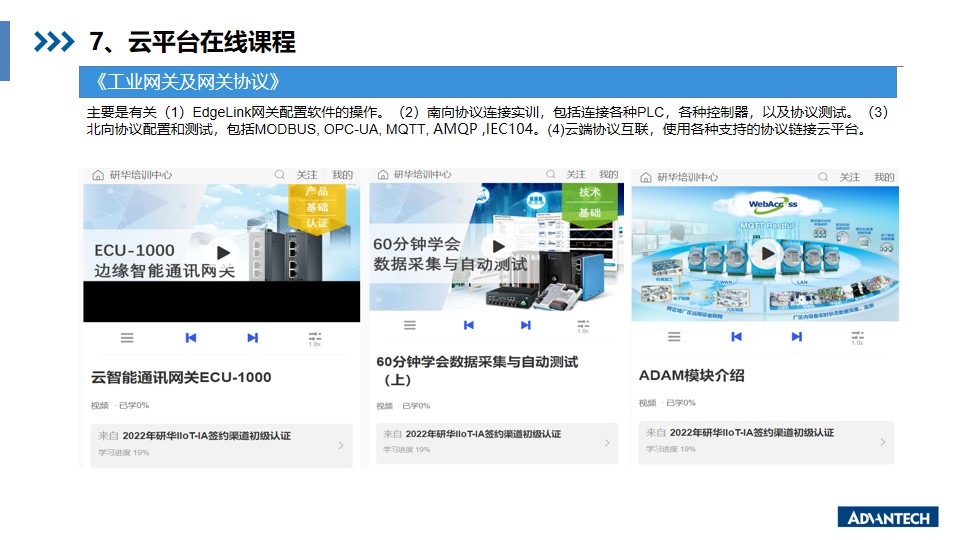Open playlist menu icon under 60分钟学会 video
960x540 pixels.
tap(410, 325)
